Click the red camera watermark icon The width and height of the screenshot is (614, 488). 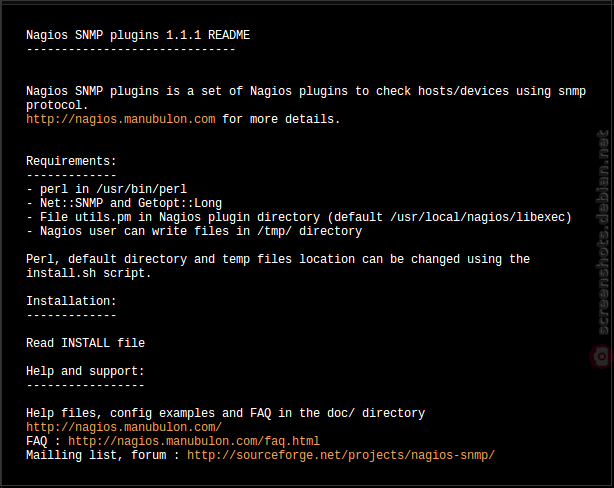601,356
